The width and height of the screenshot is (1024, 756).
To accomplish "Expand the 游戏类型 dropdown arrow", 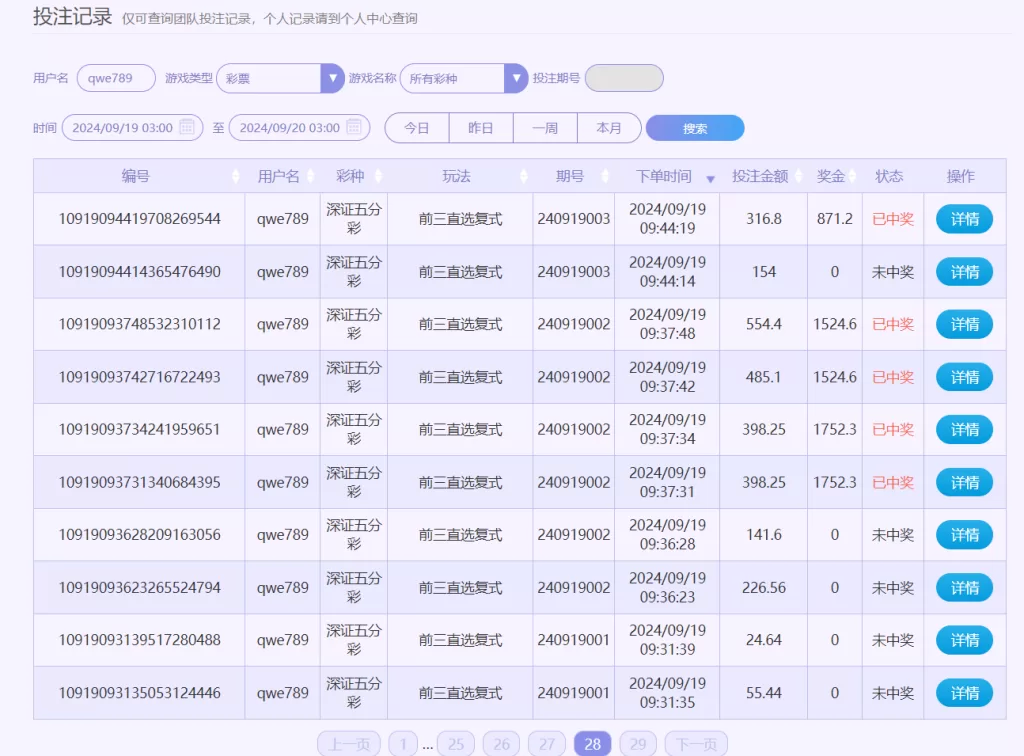I will tap(332, 78).
